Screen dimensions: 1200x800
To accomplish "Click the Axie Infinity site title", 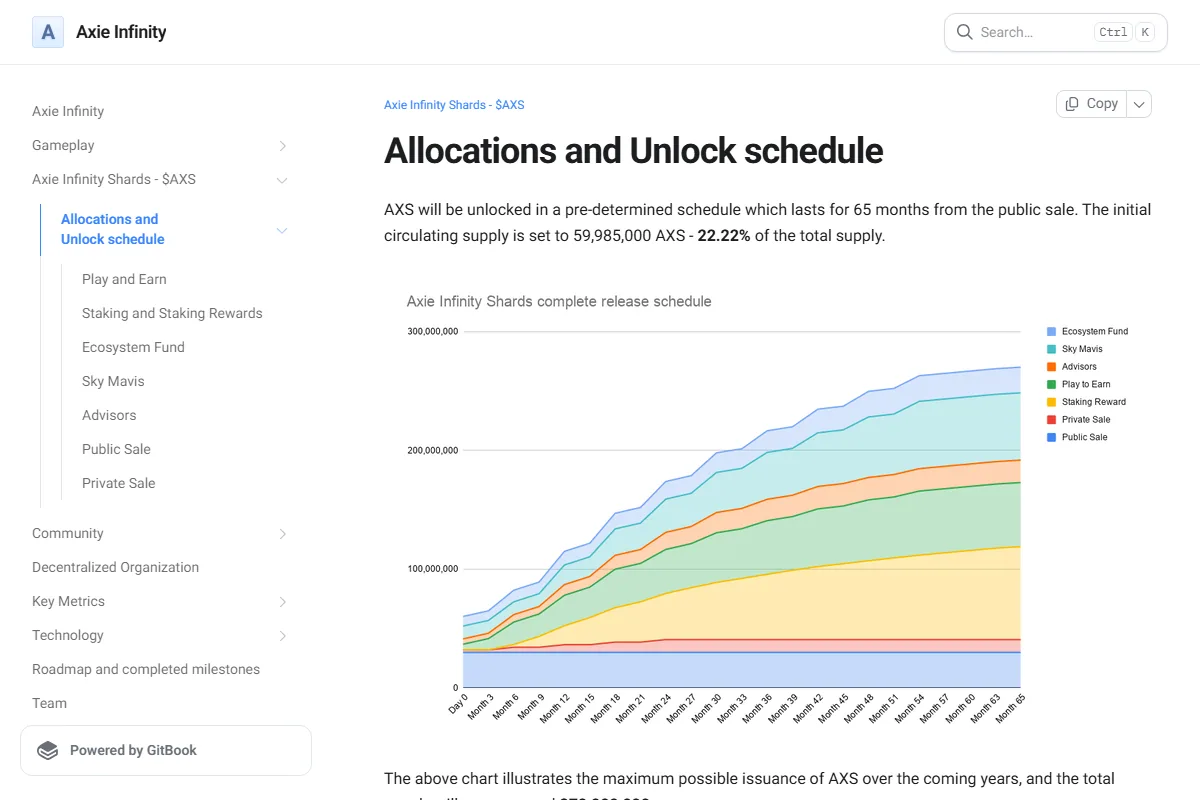I will click(x=121, y=32).
